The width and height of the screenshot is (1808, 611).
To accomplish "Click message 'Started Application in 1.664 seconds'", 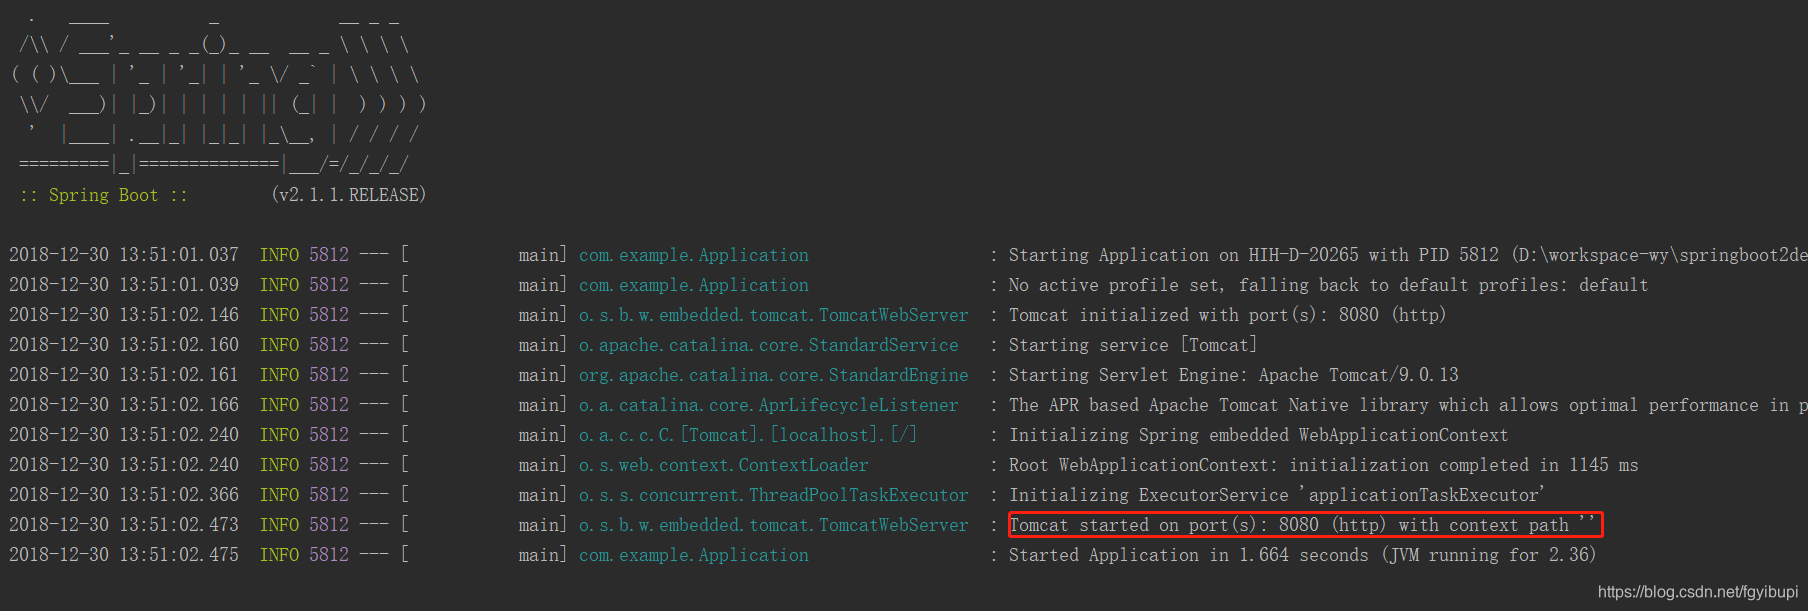I will [x=1189, y=555].
